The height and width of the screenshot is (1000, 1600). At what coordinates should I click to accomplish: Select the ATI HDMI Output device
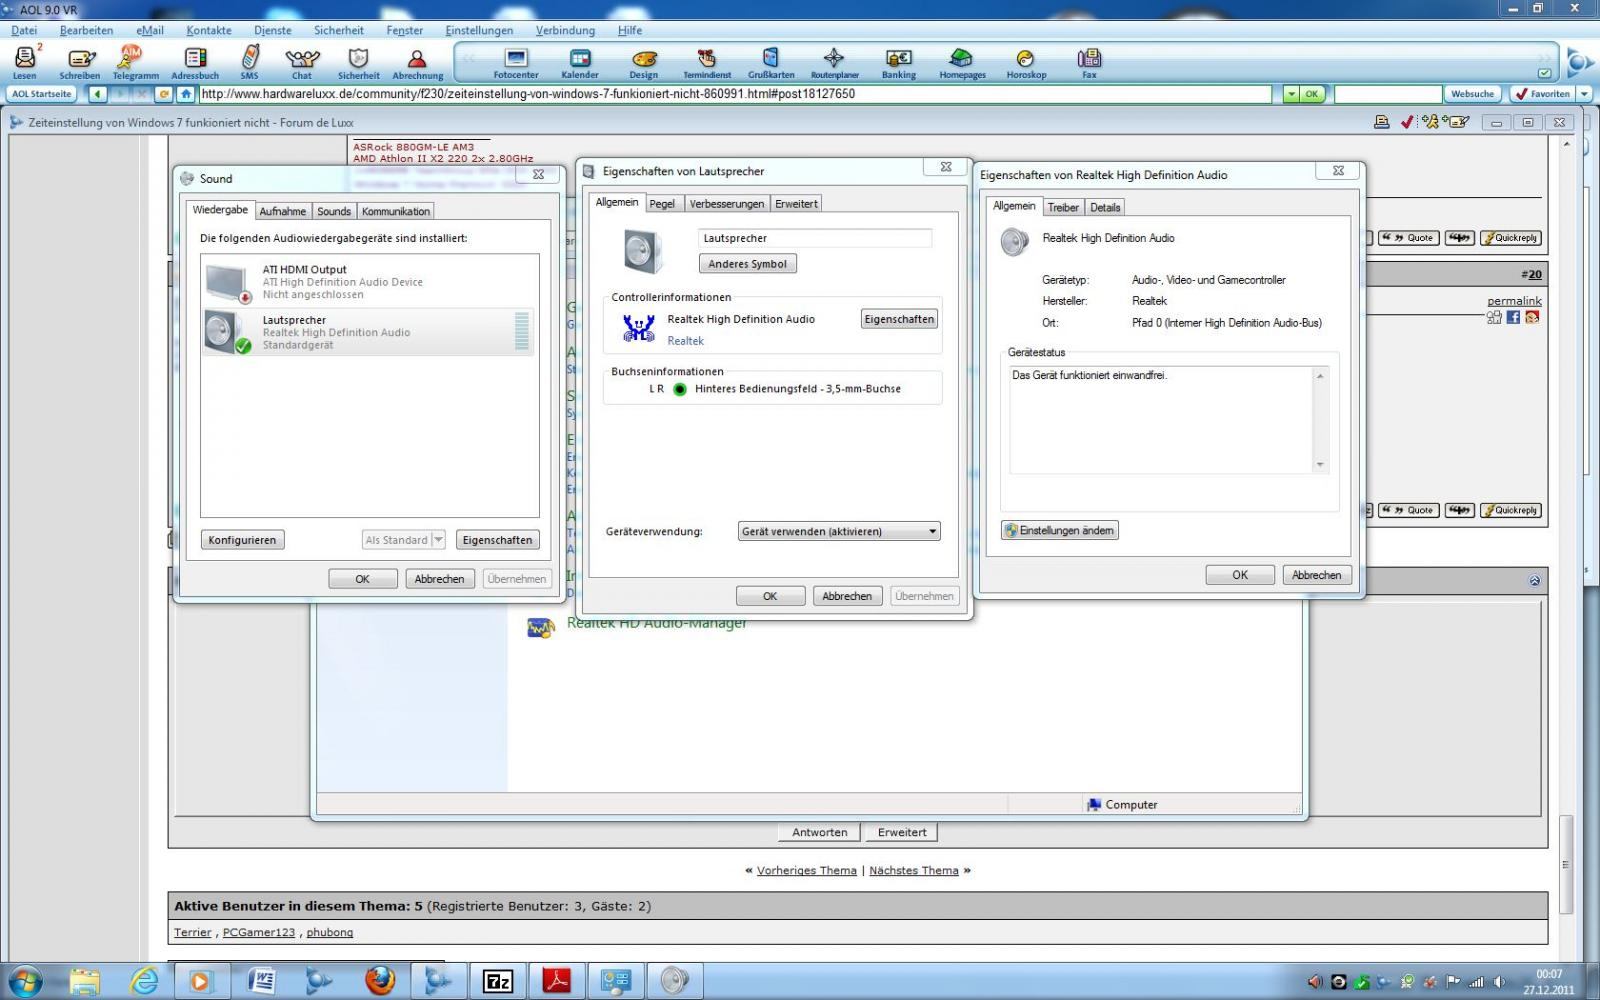[369, 281]
